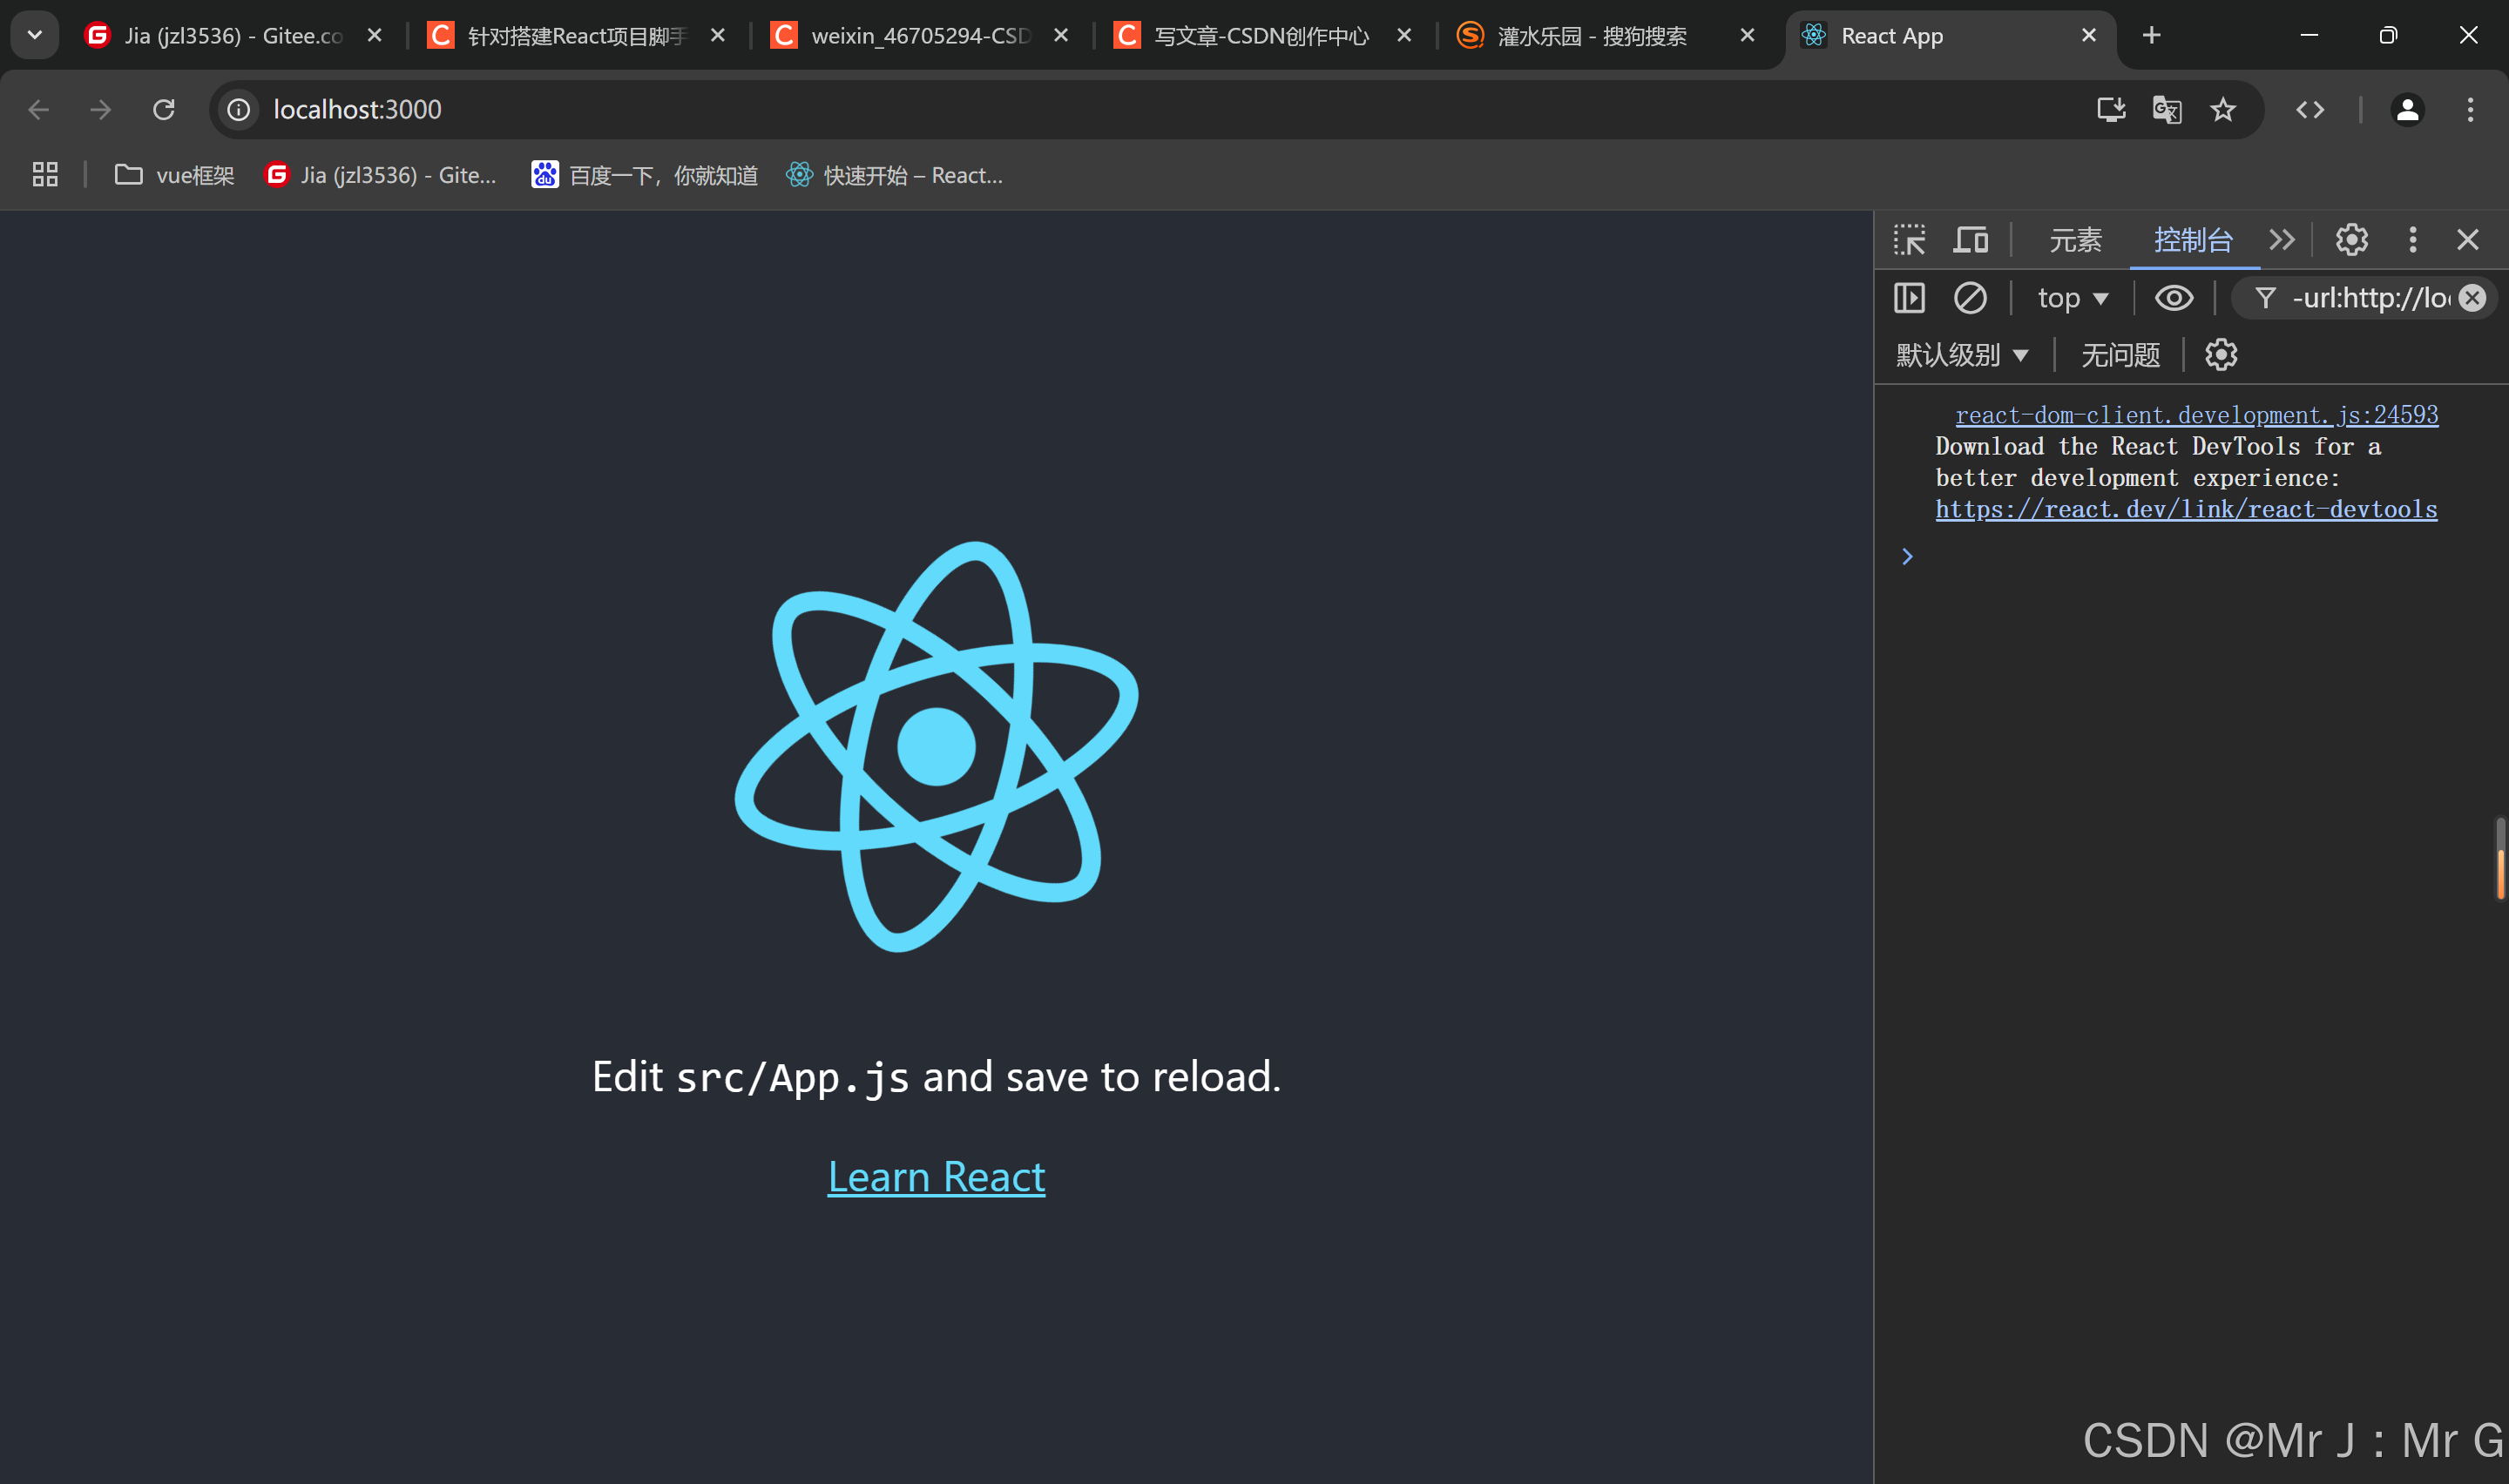Screen dimensions: 2509x1484
Task: Open DevTools settings gear icon
Action: point(2351,240)
